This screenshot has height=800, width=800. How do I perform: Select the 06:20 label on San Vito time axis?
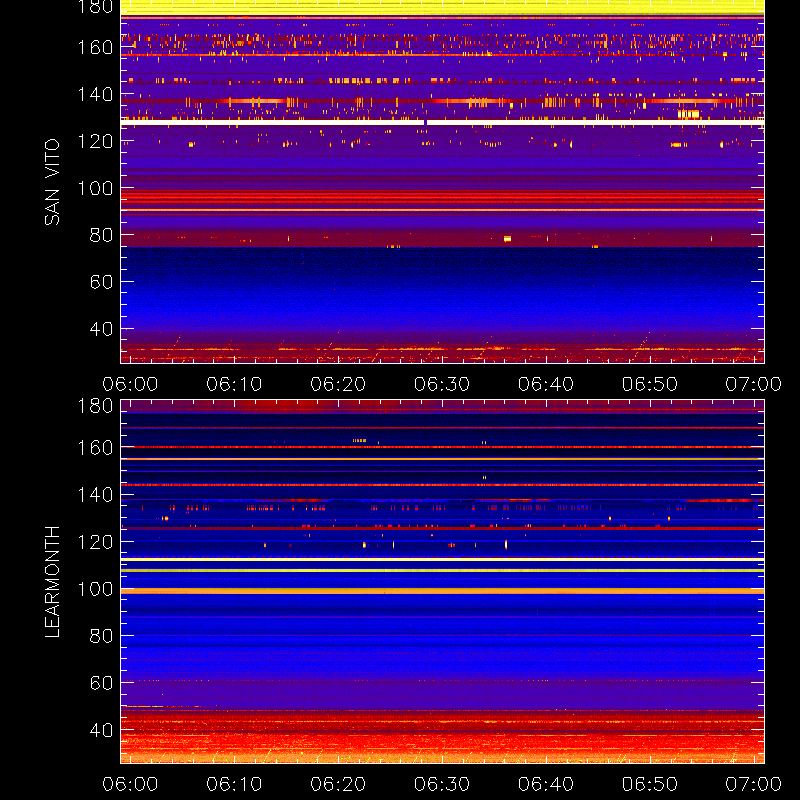click(338, 384)
